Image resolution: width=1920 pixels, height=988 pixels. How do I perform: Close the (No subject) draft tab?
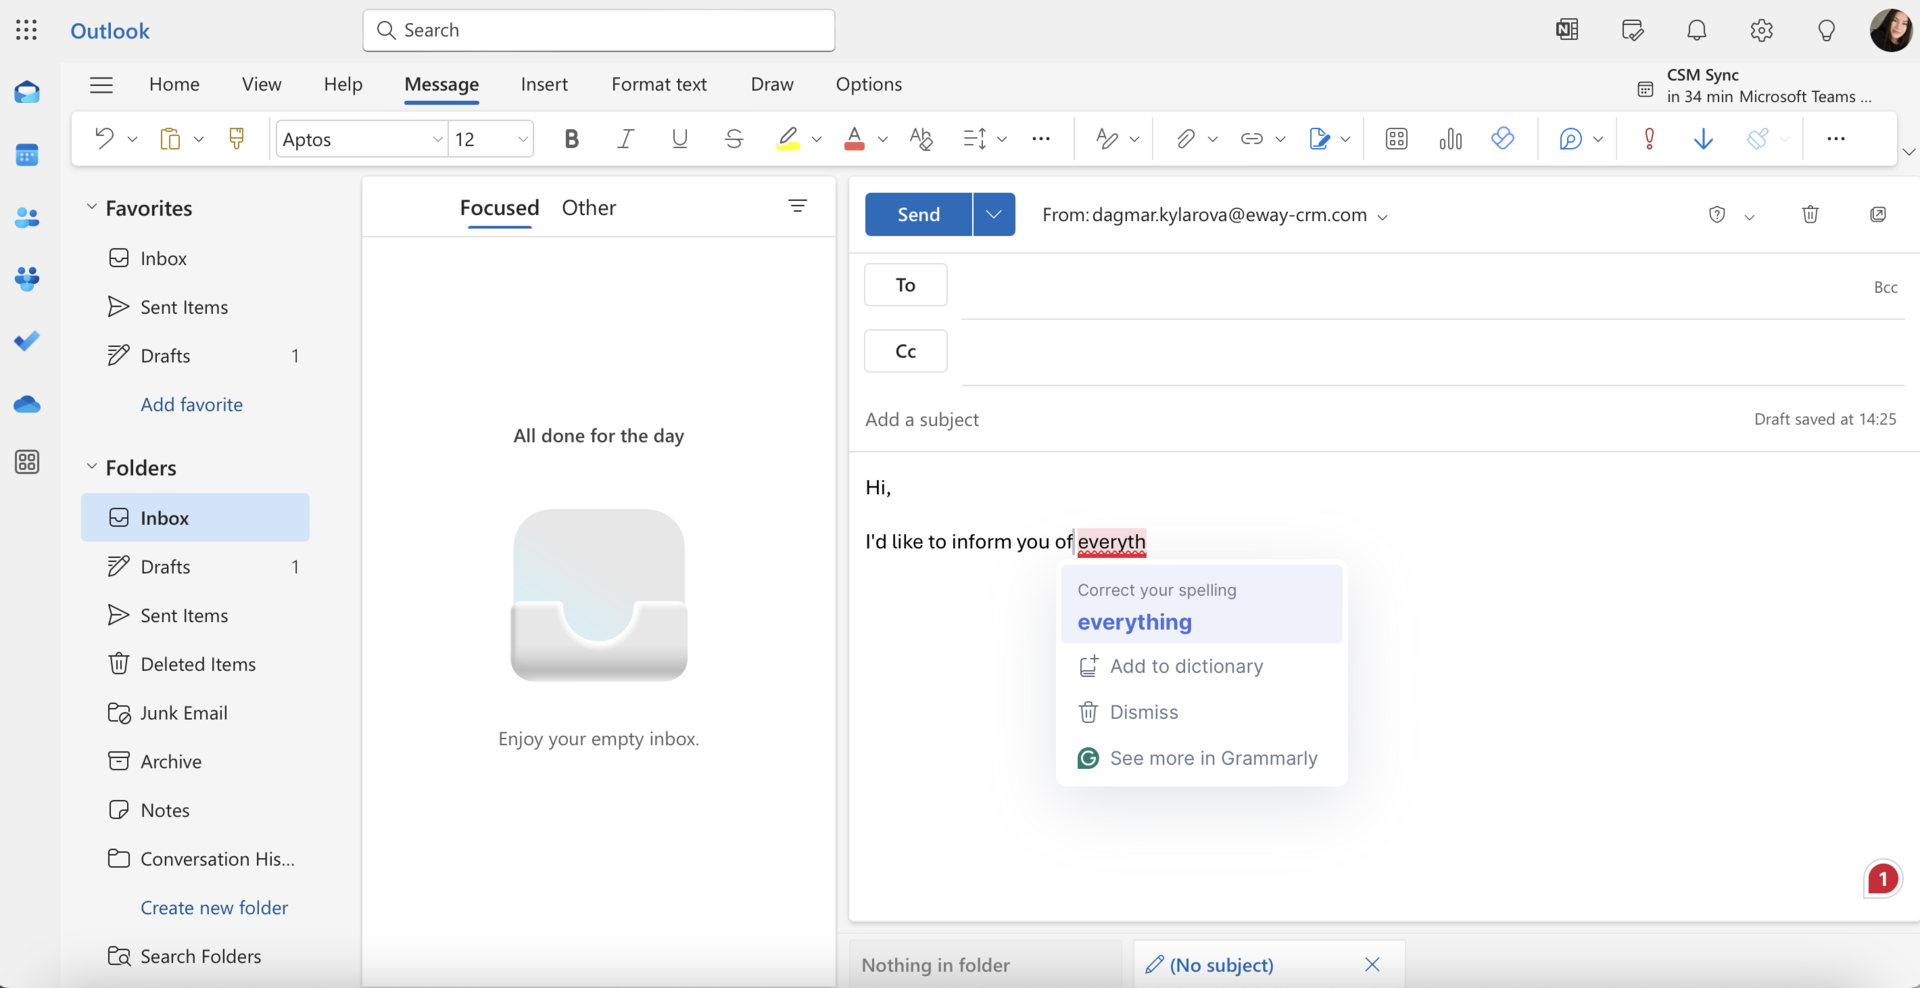(x=1372, y=964)
